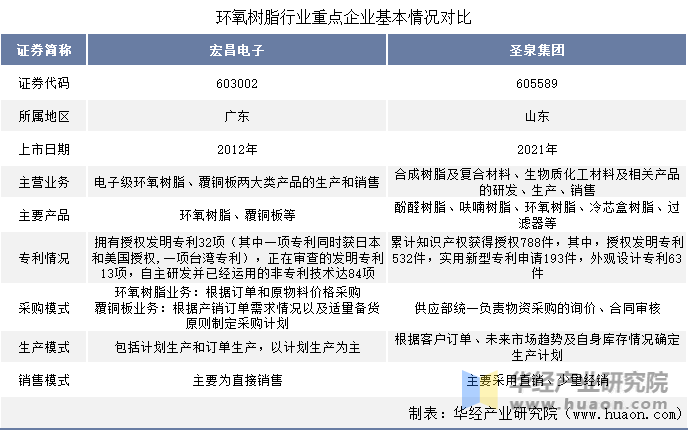Click the 上市日期 row label

click(44, 149)
